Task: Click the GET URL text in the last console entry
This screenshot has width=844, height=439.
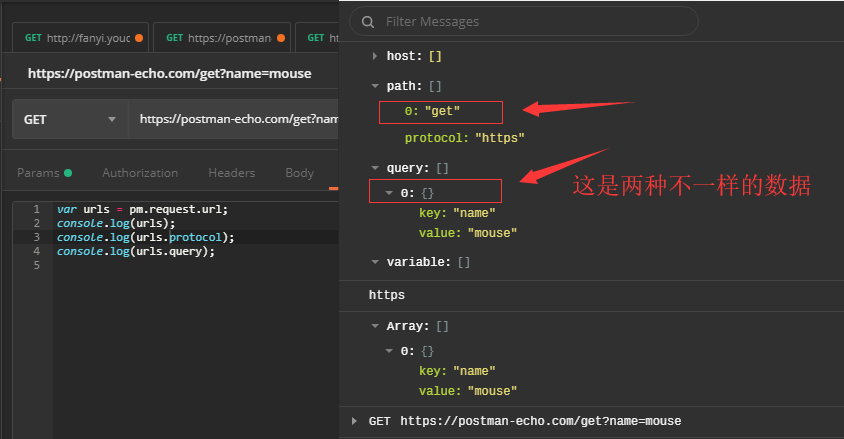Action: point(540,421)
